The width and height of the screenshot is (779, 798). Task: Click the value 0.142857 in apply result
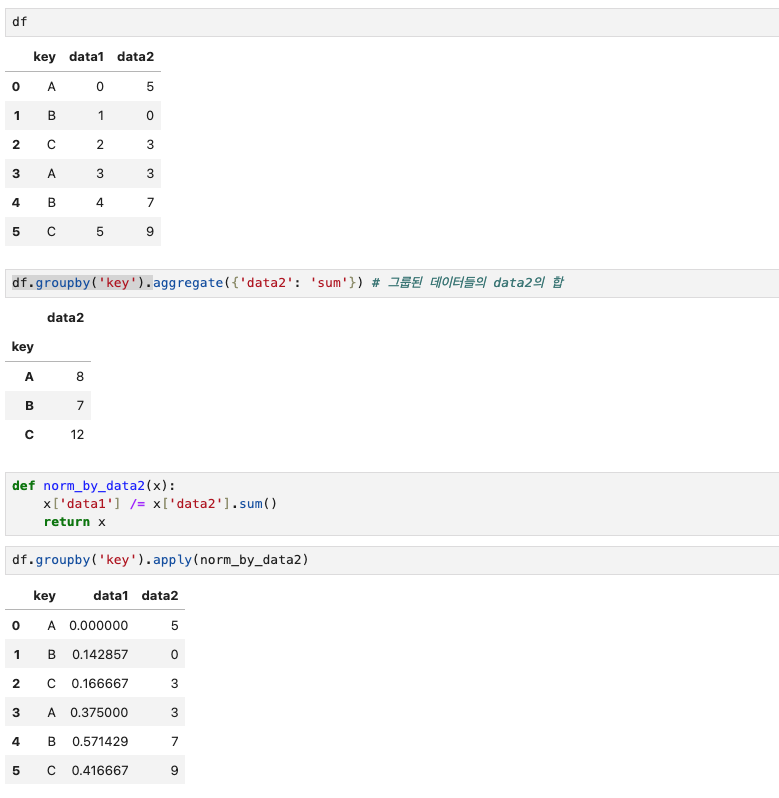(x=100, y=654)
